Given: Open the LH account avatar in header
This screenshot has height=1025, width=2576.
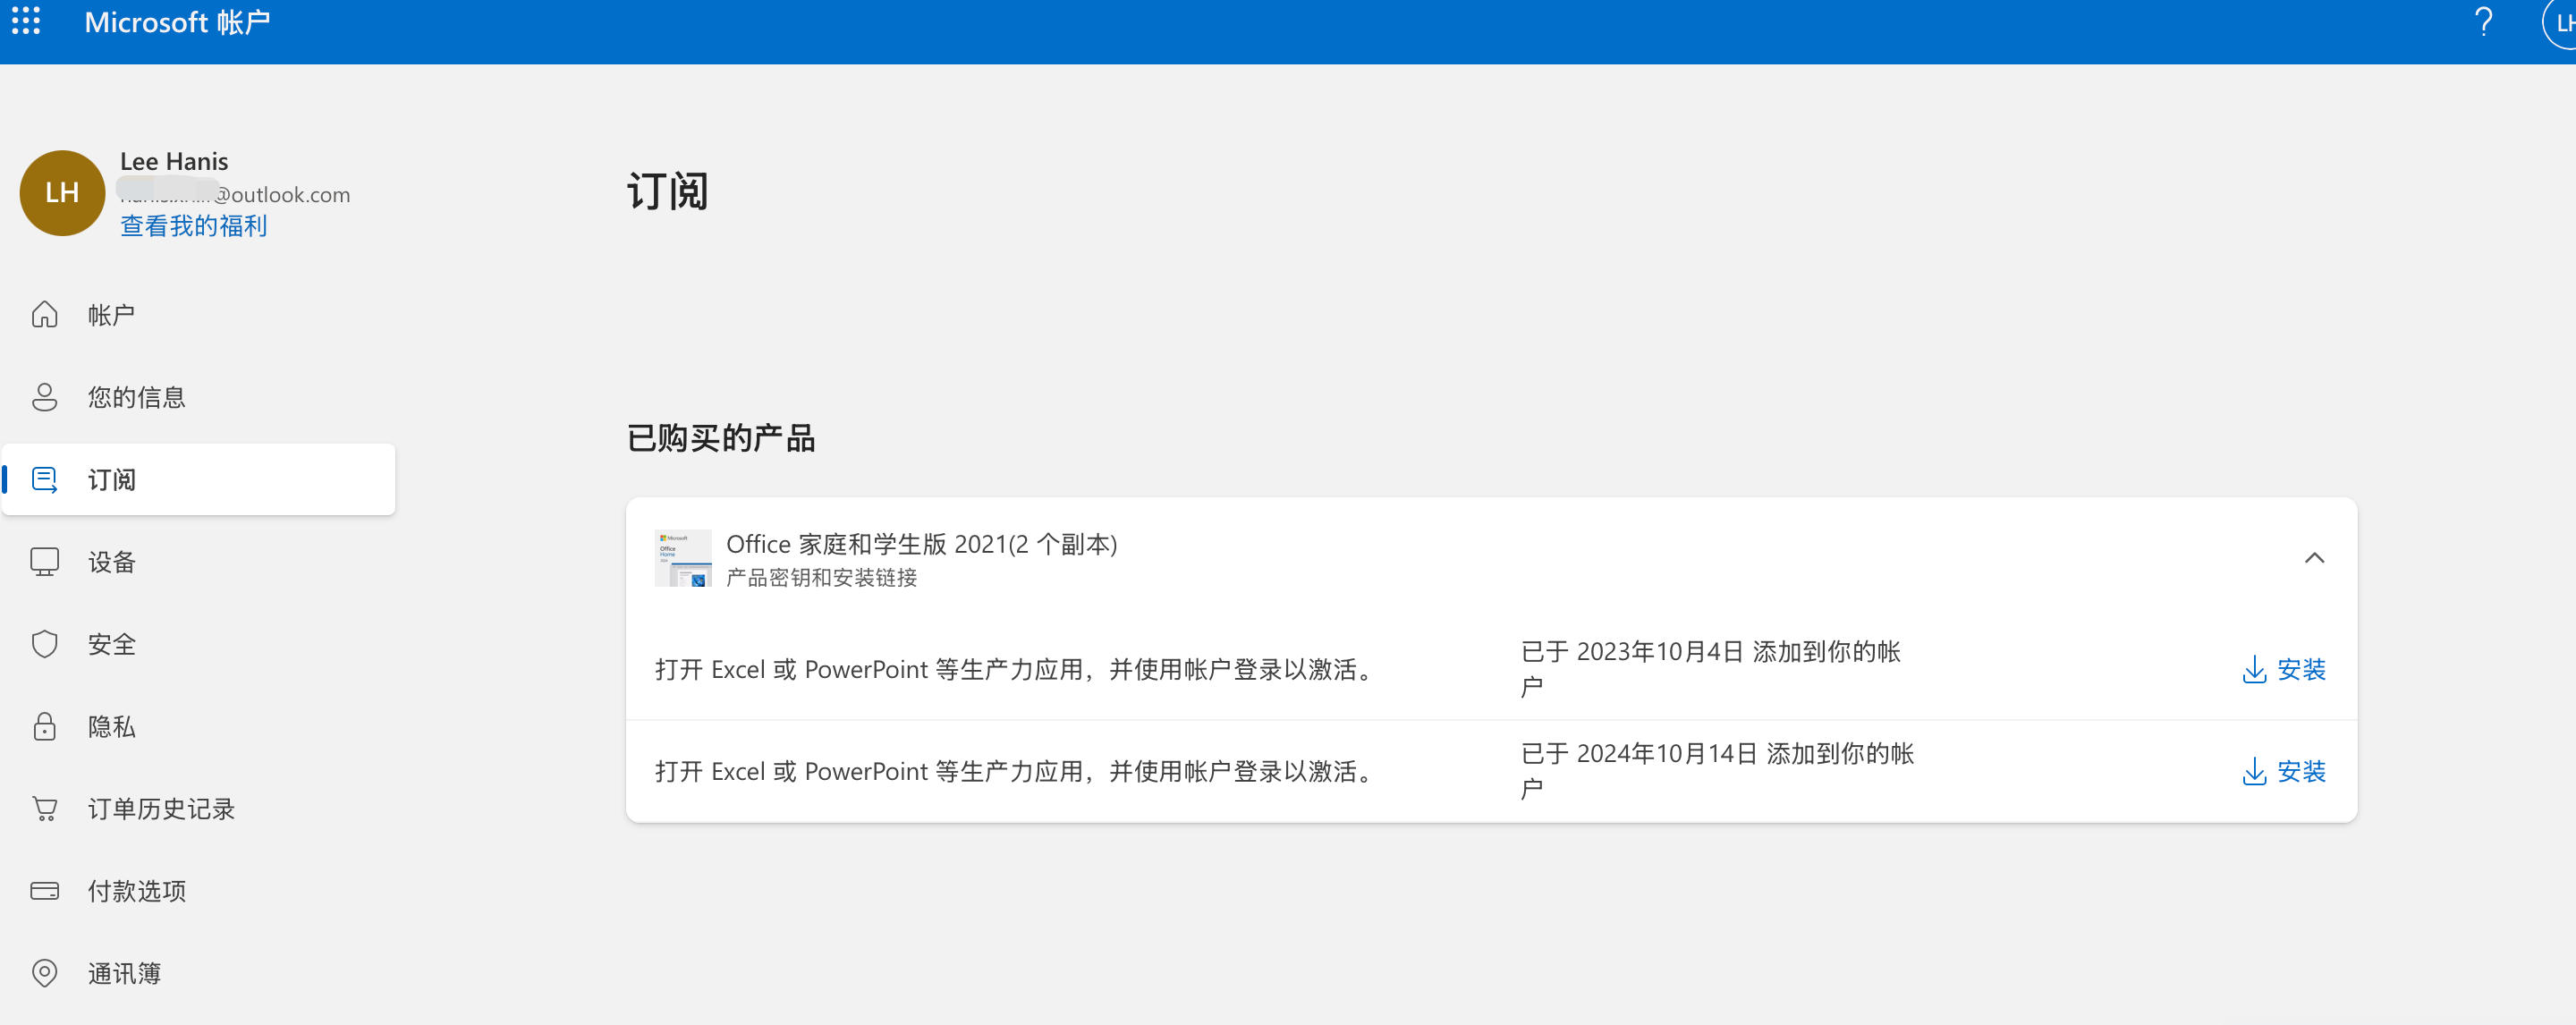Looking at the screenshot, I should (x=2560, y=23).
